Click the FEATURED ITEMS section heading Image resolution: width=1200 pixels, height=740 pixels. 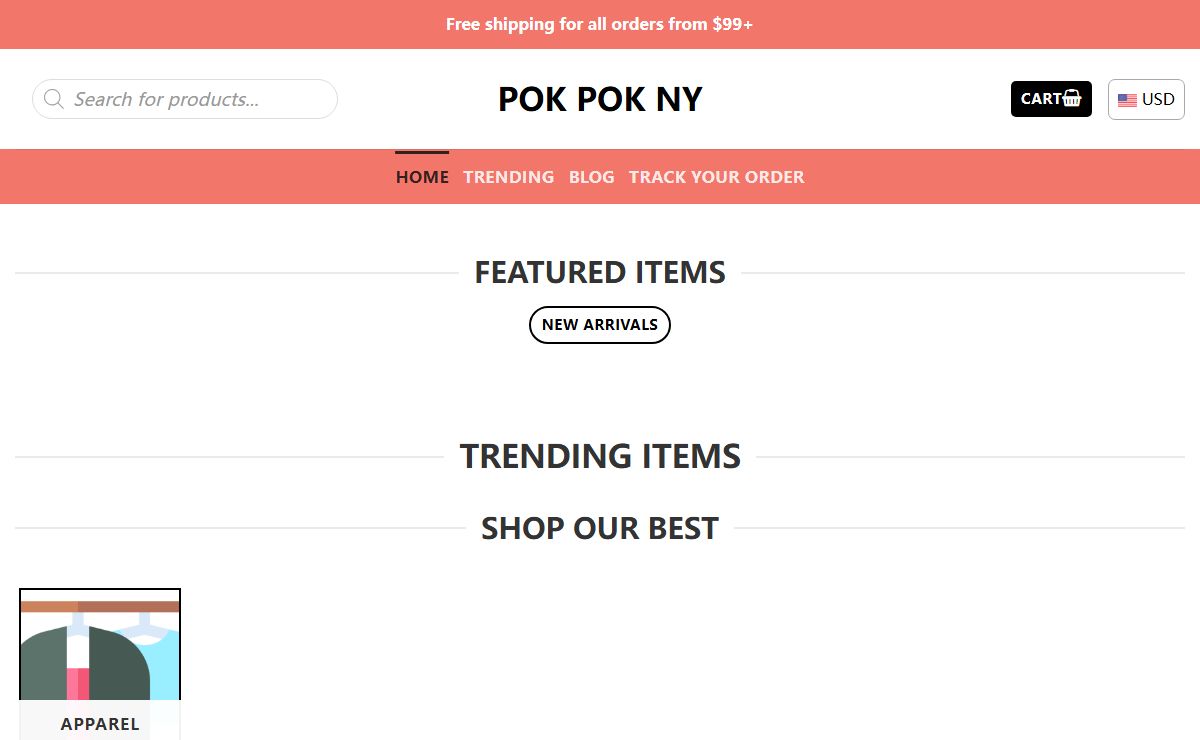click(x=600, y=272)
